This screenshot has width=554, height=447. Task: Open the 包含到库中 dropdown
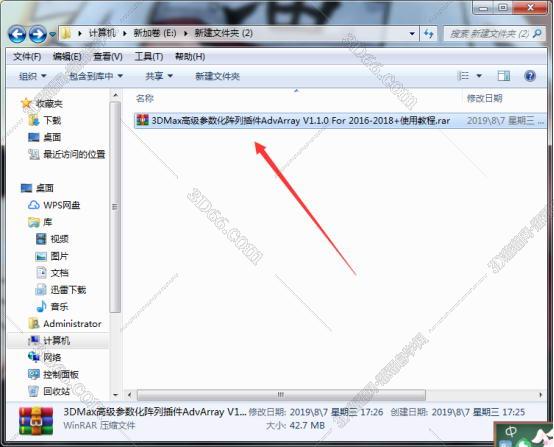[x=96, y=76]
